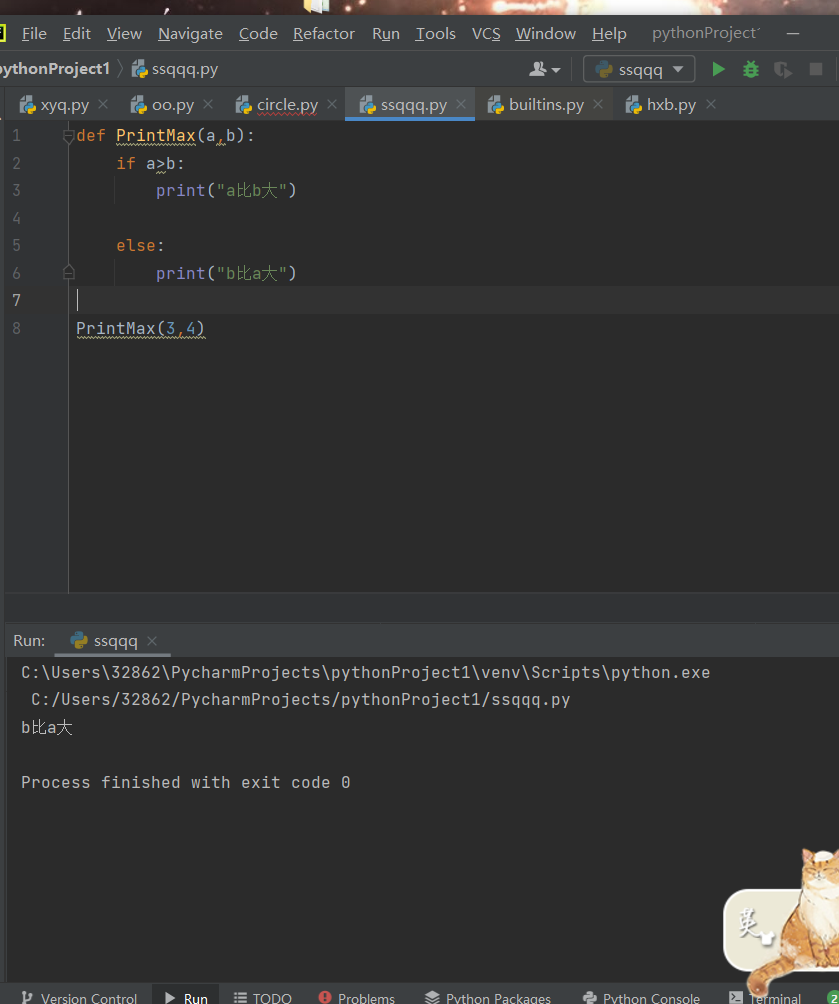
Task: Close the ssqqq.py editor tab
Action: pyautogui.click(x=461, y=104)
